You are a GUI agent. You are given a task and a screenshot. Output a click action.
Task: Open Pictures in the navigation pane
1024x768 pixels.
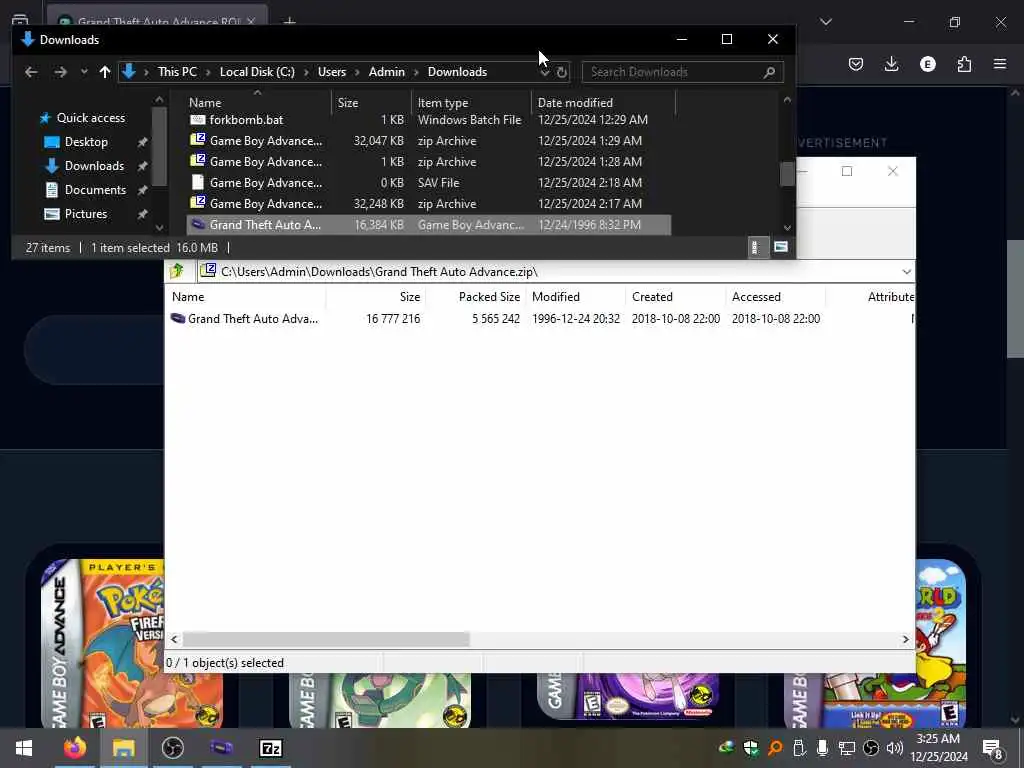pos(86,214)
